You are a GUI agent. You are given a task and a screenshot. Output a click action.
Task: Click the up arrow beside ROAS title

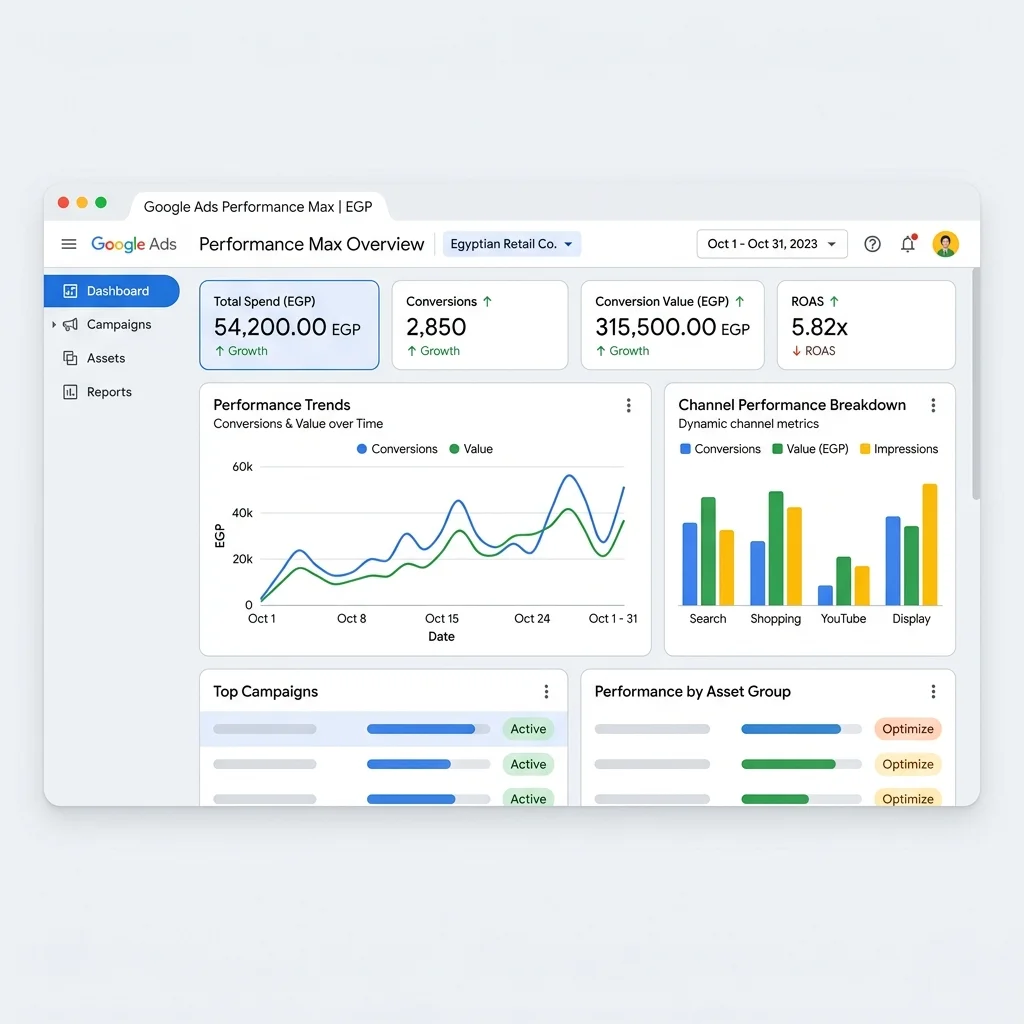pyautogui.click(x=834, y=302)
